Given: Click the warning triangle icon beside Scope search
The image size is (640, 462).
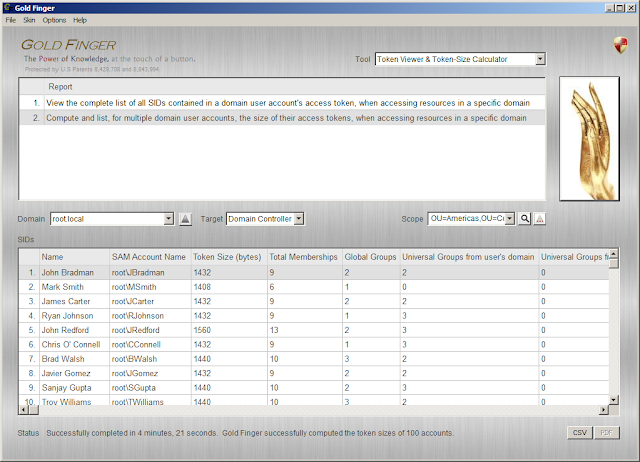Looking at the screenshot, I should pyautogui.click(x=540, y=219).
